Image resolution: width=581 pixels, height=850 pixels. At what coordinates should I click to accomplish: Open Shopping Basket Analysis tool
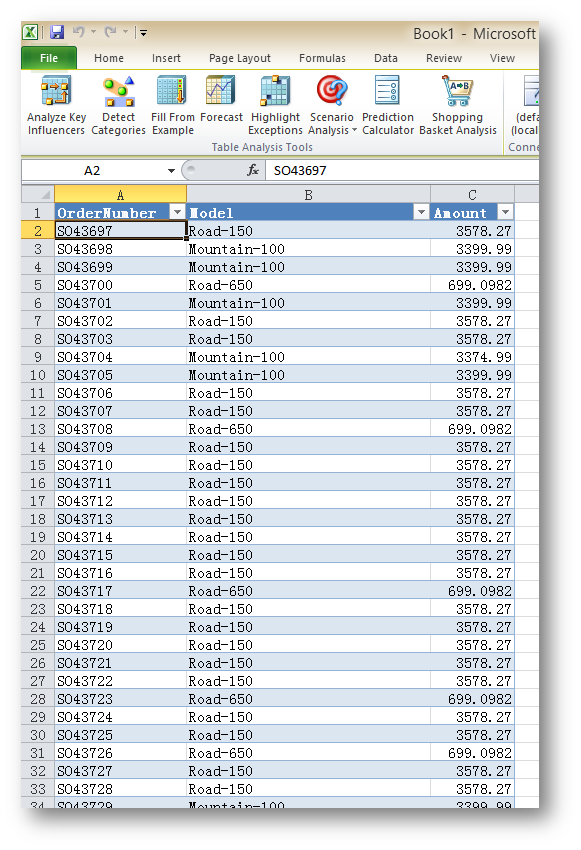(x=458, y=106)
